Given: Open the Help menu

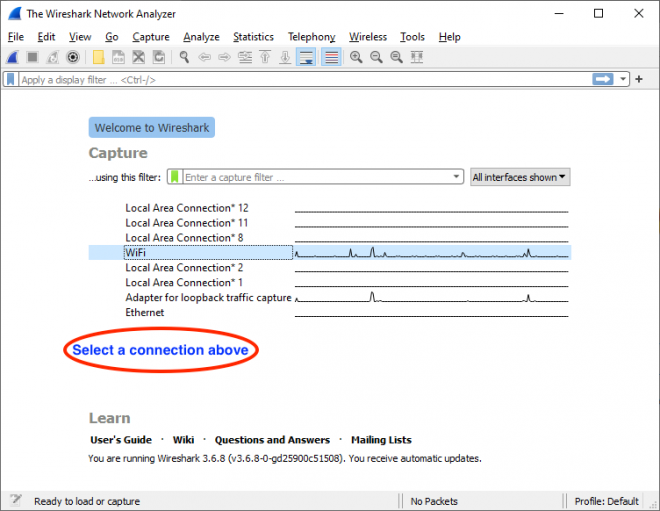Looking at the screenshot, I should 450,37.
